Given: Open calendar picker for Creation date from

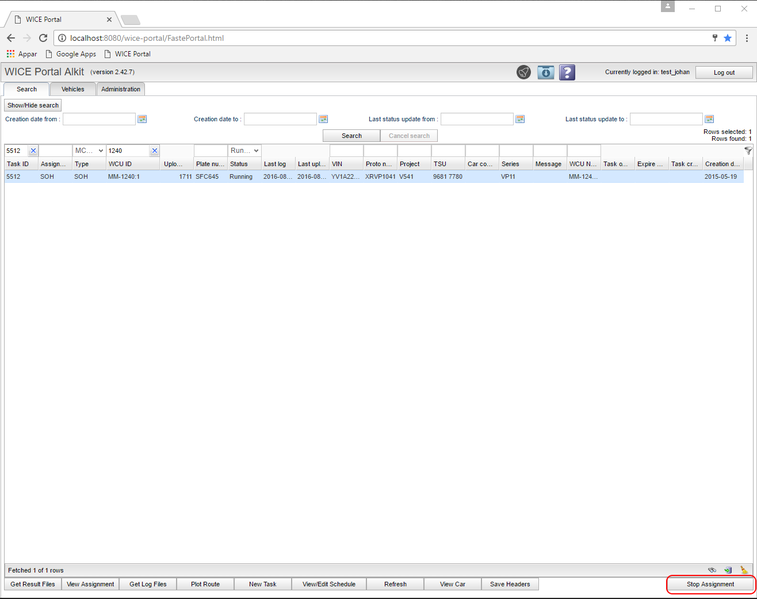Looking at the screenshot, I should (142, 119).
